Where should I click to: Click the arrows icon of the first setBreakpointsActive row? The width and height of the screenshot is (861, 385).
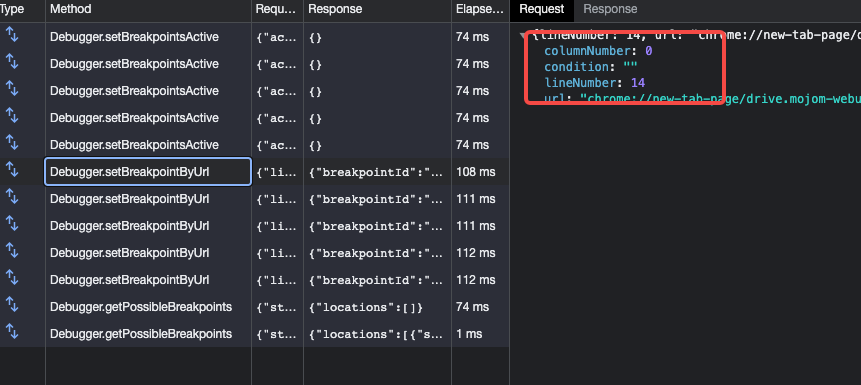[12, 35]
